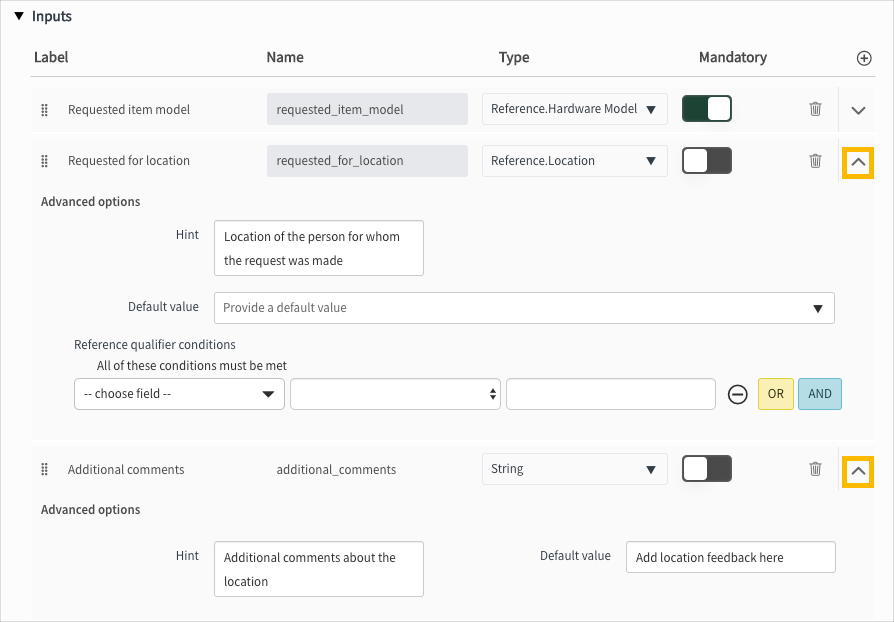Grab the drag handle of Requested for location

44,160
